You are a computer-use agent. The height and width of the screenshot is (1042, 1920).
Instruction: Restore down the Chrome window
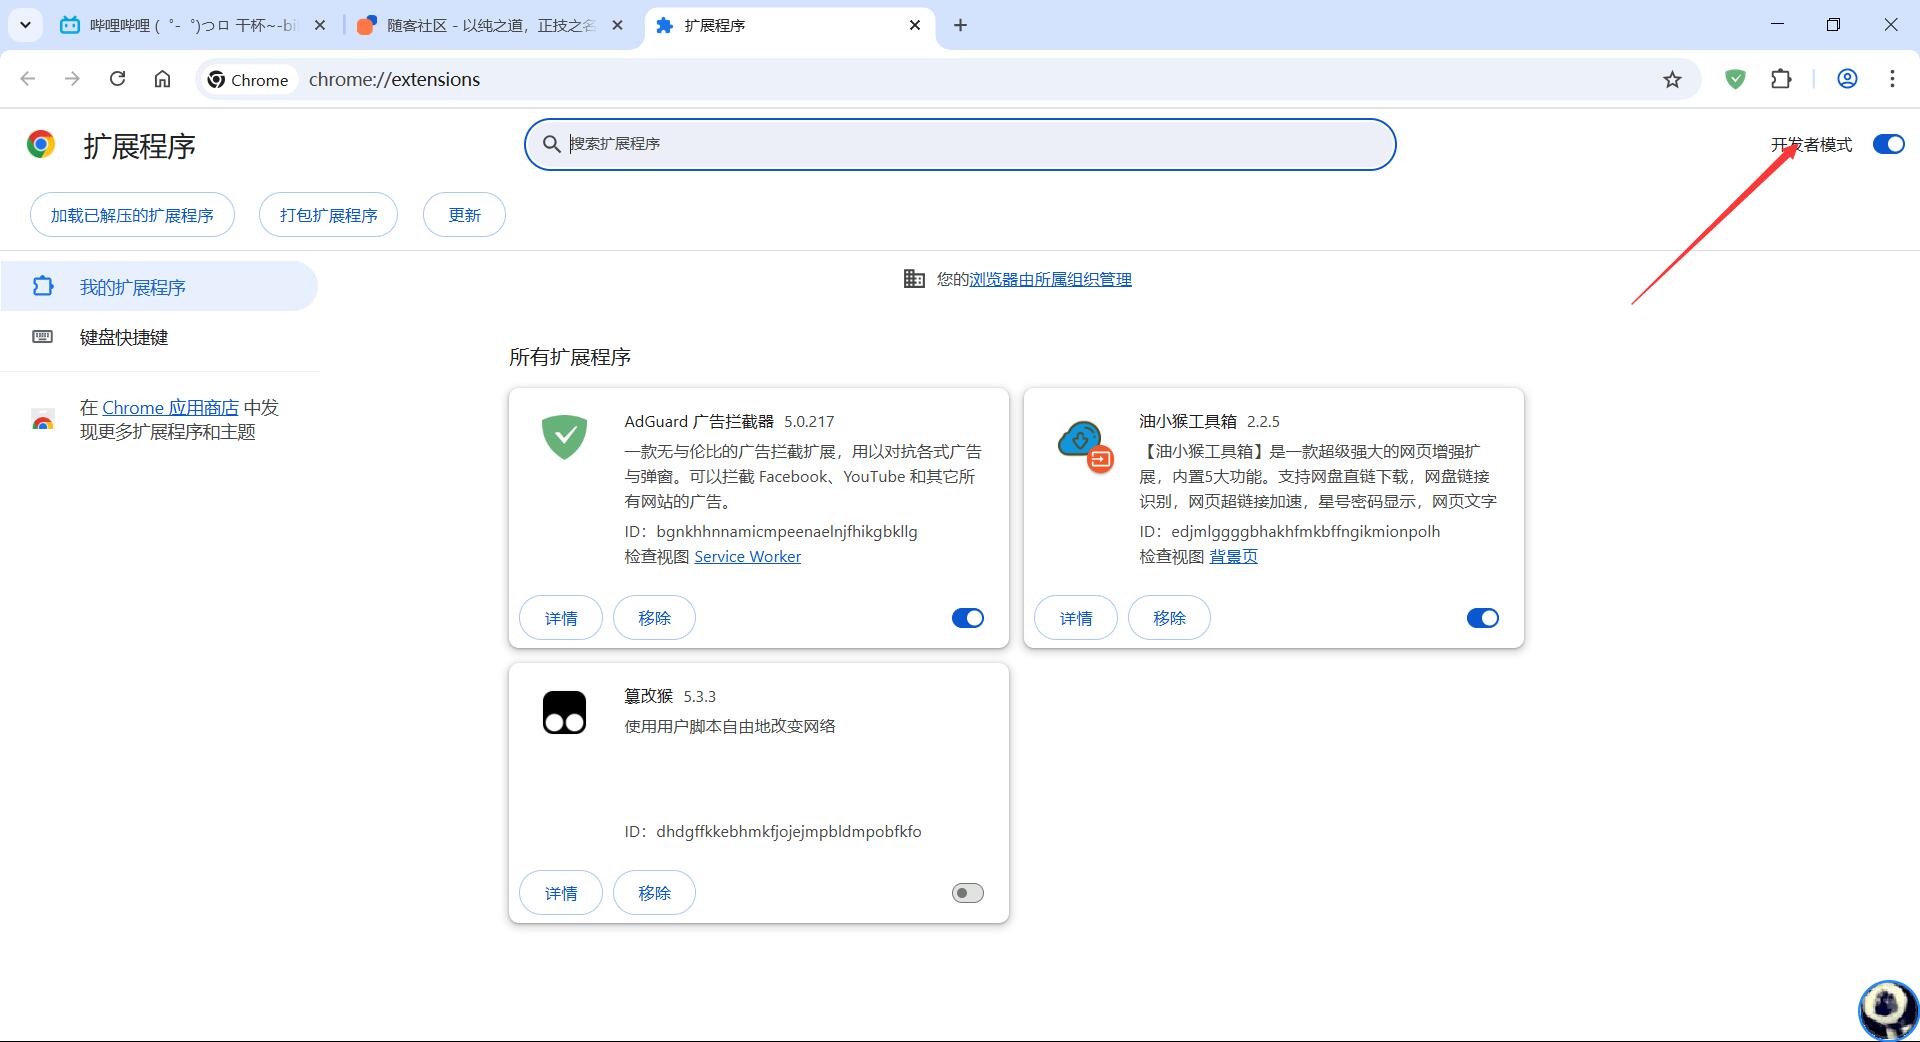[x=1833, y=24]
